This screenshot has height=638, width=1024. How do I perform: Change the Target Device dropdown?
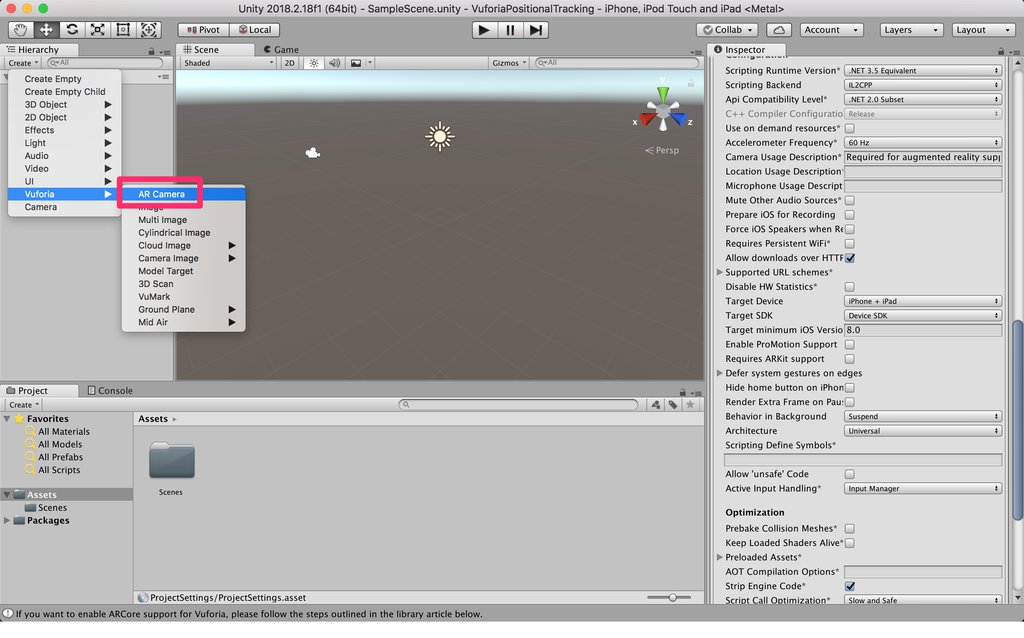tap(923, 301)
